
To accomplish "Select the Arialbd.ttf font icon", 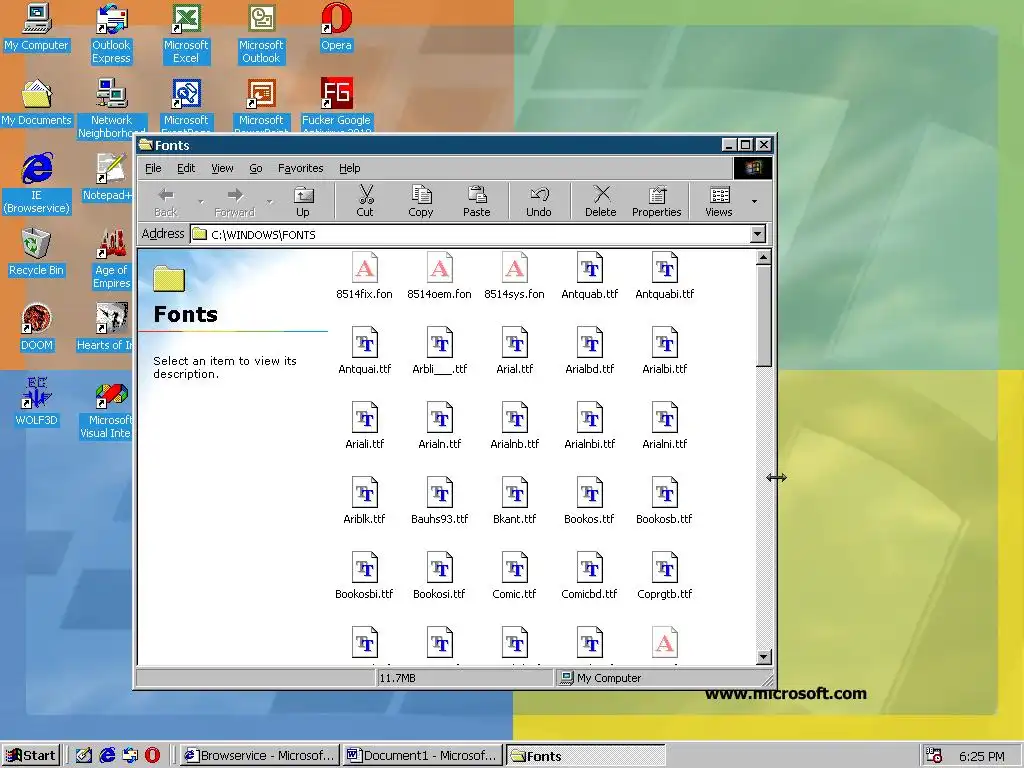I will pyautogui.click(x=590, y=344).
